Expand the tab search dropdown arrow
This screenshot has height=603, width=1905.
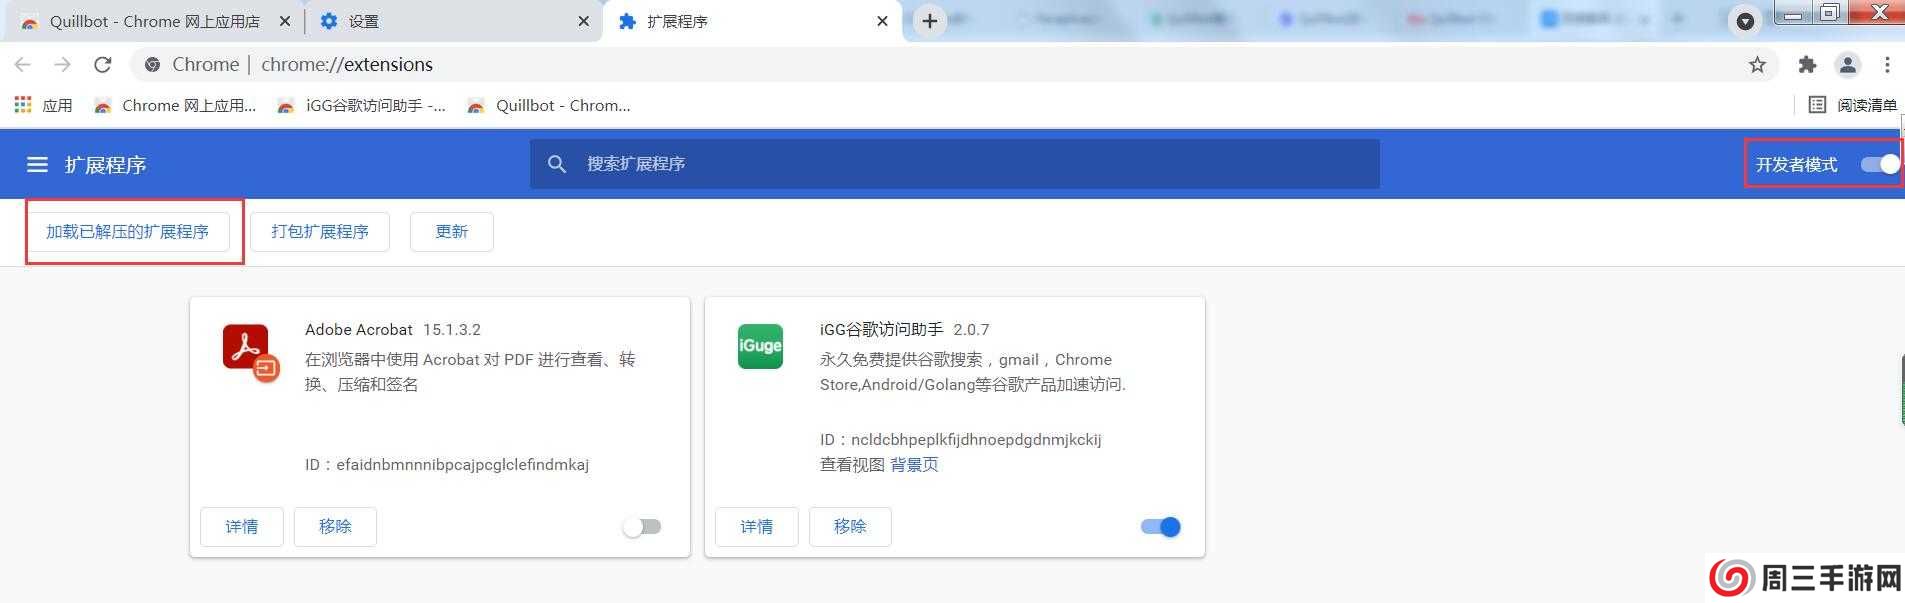tap(1745, 21)
